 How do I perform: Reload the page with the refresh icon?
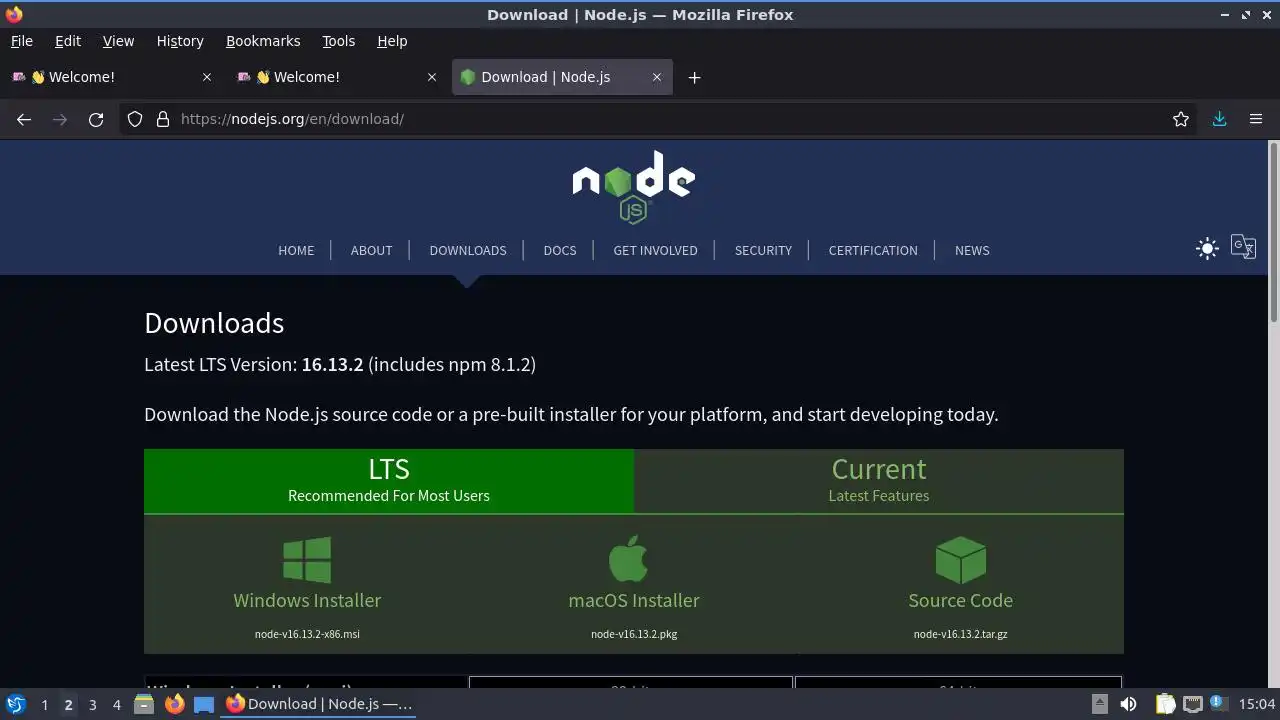[x=96, y=119]
